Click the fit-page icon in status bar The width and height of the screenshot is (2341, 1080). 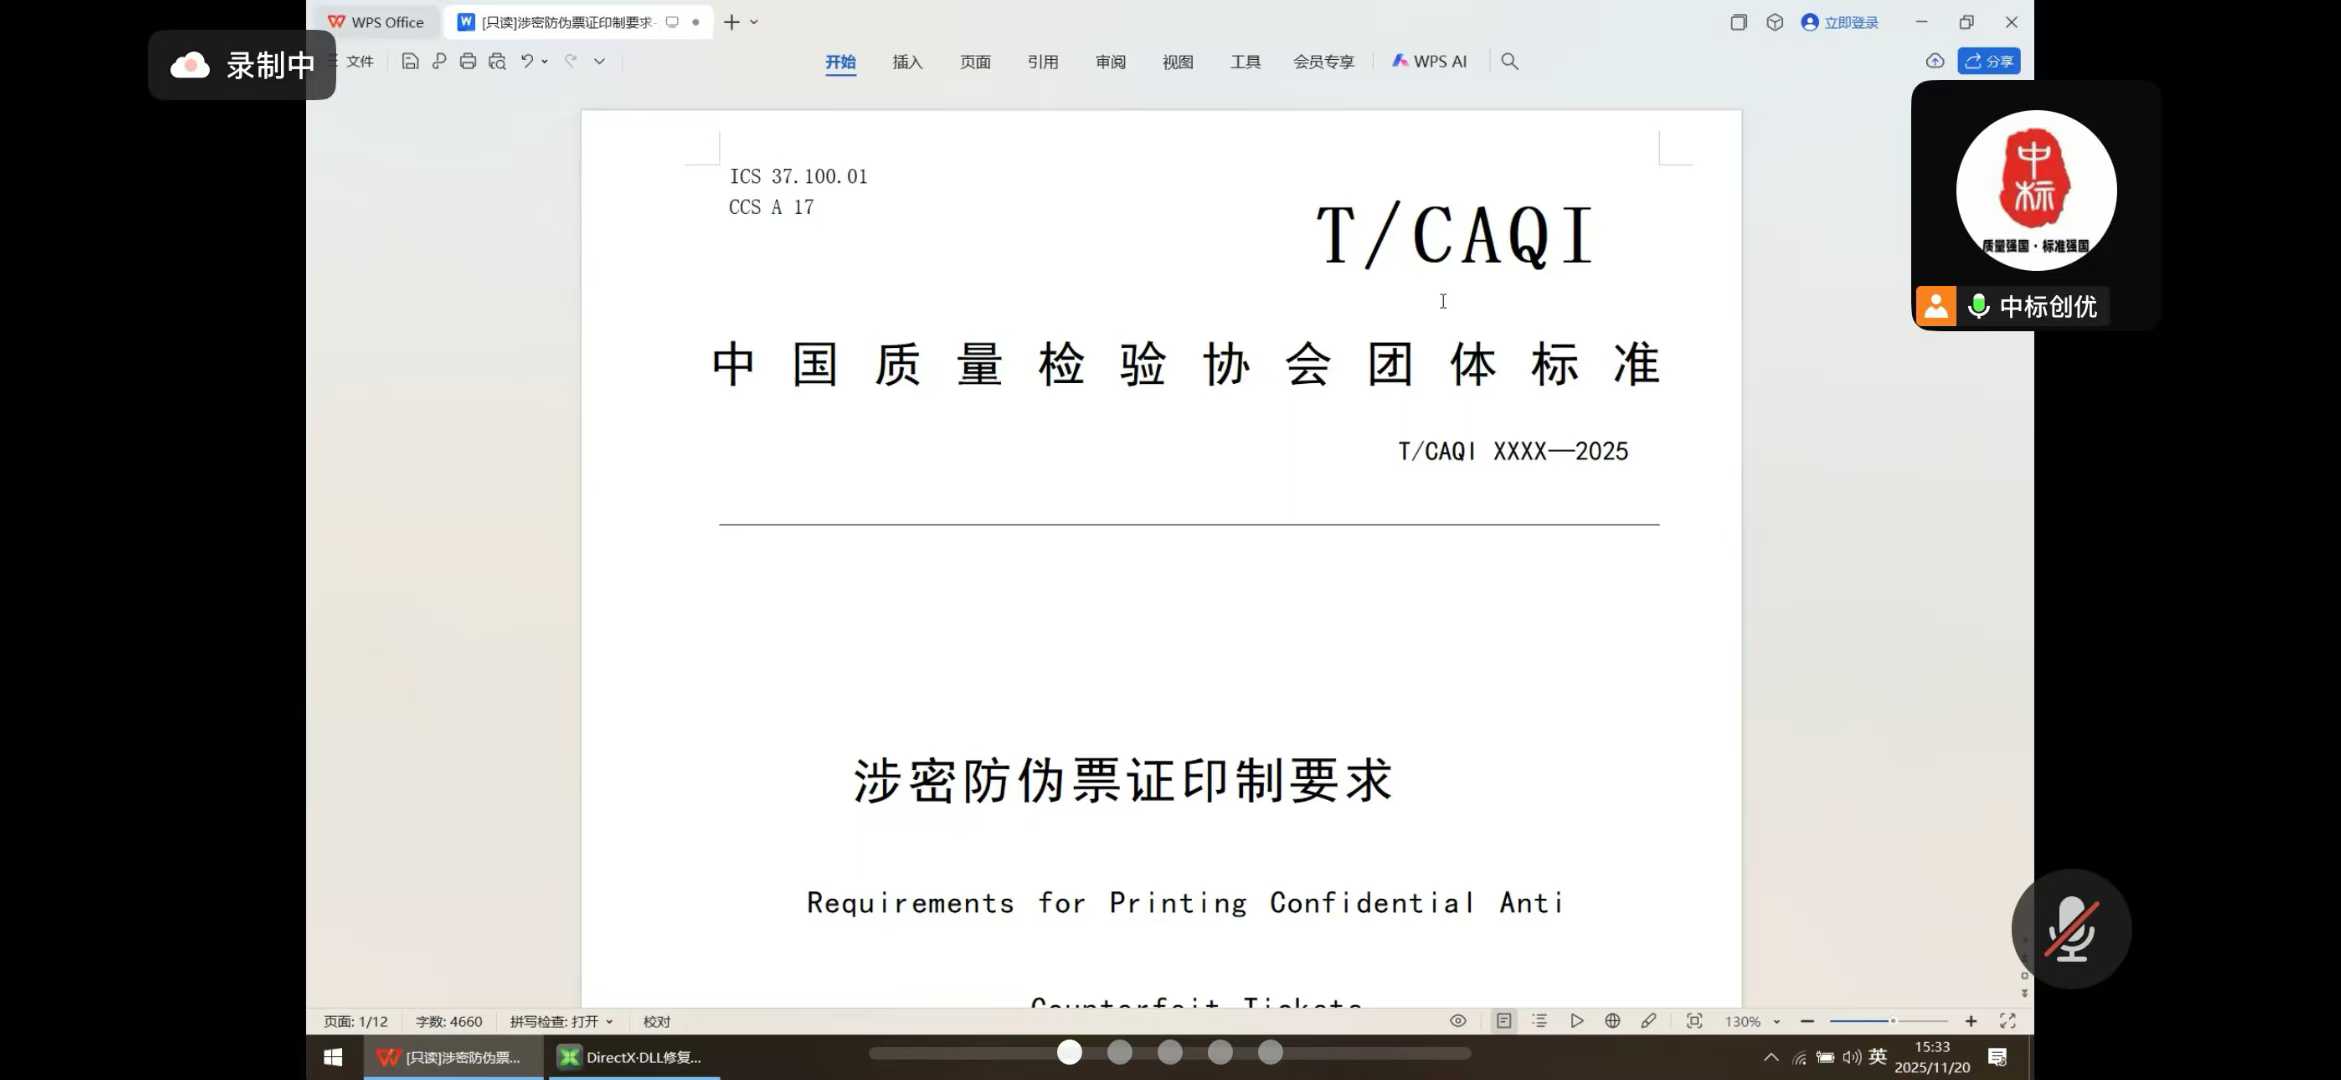click(x=1694, y=1021)
